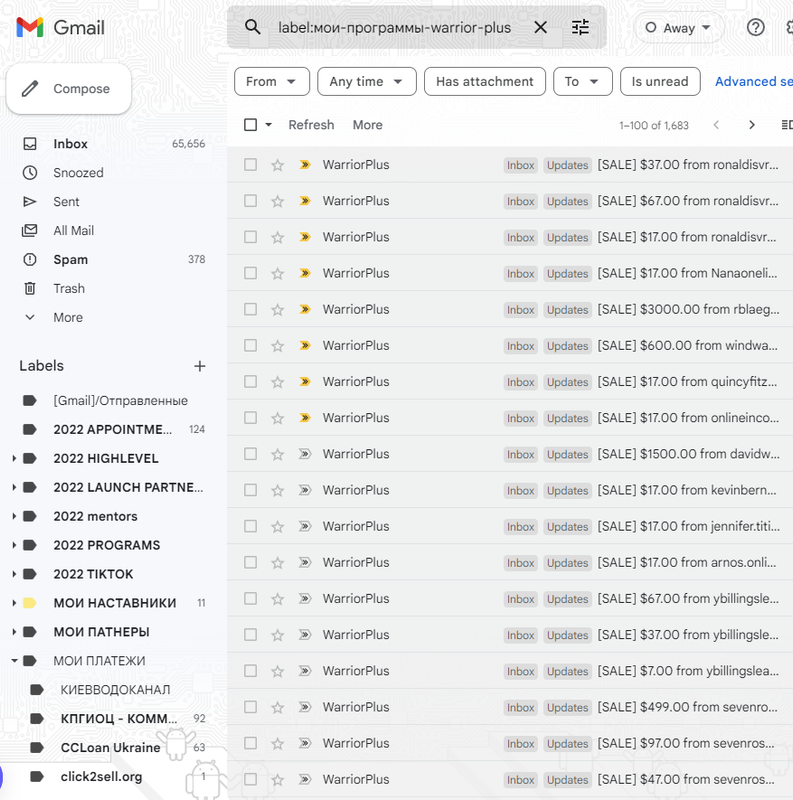Open the More actions menu in toolbar
The width and height of the screenshot is (793, 800).
tap(367, 125)
